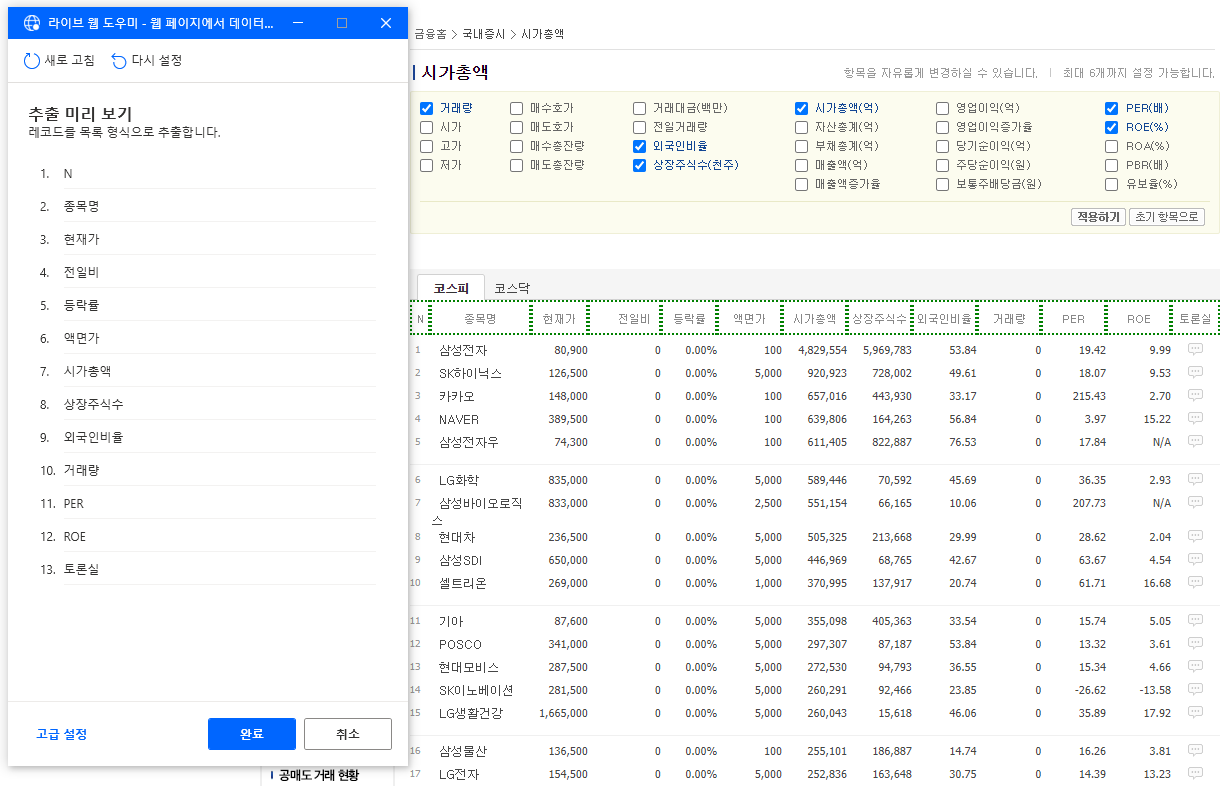The height and width of the screenshot is (786, 1230).
Task: Open discussion icon for POSCO row
Action: [1195, 644]
